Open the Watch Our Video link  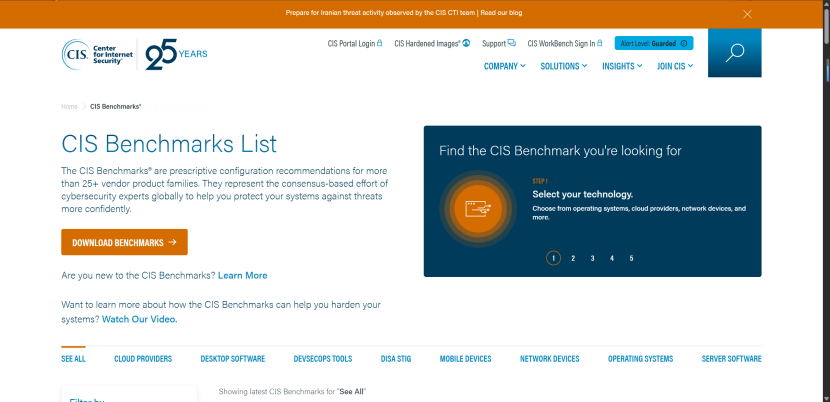140,319
